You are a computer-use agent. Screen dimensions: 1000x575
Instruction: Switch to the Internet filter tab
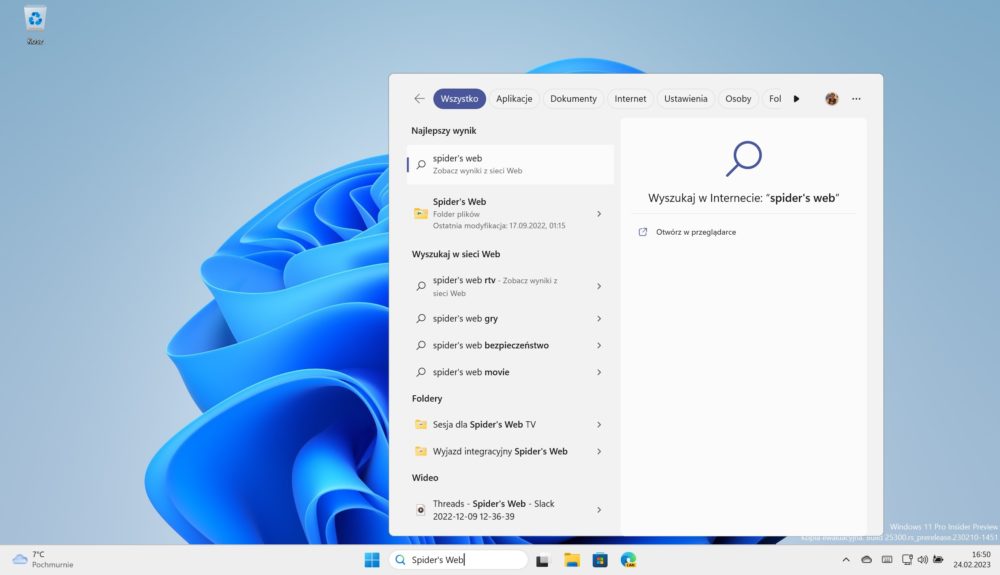(x=630, y=99)
